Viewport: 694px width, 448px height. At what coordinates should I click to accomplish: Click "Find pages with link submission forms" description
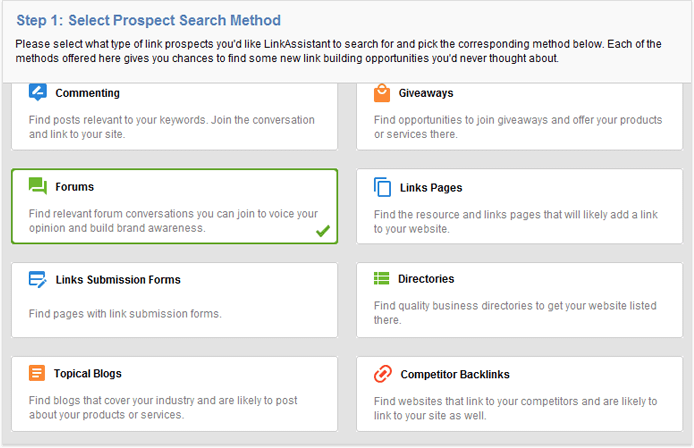(125, 314)
